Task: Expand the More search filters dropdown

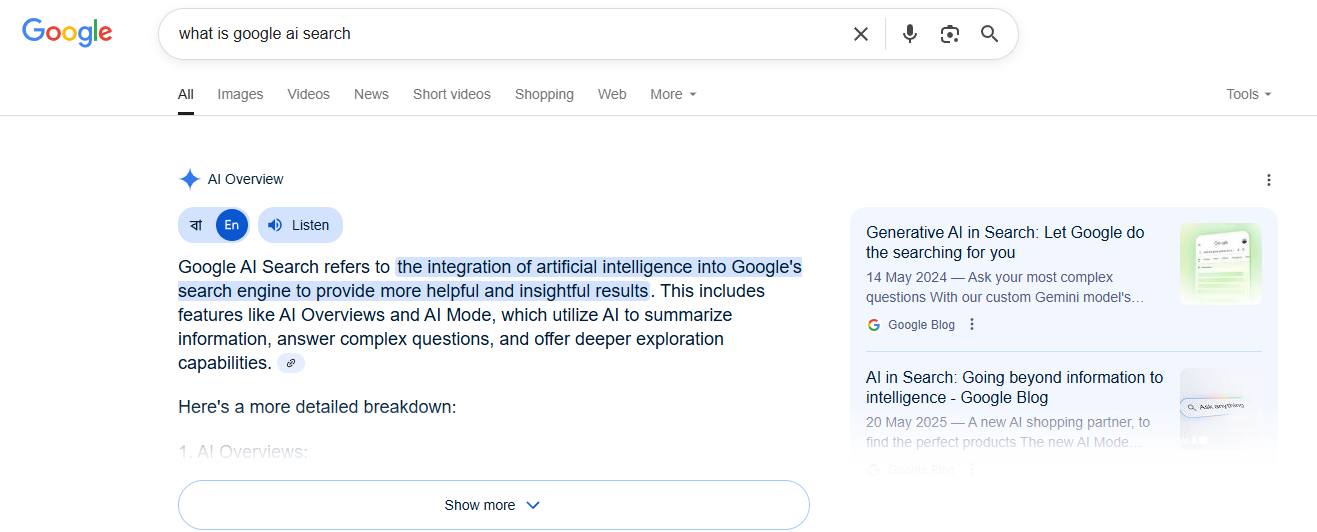Action: (673, 94)
